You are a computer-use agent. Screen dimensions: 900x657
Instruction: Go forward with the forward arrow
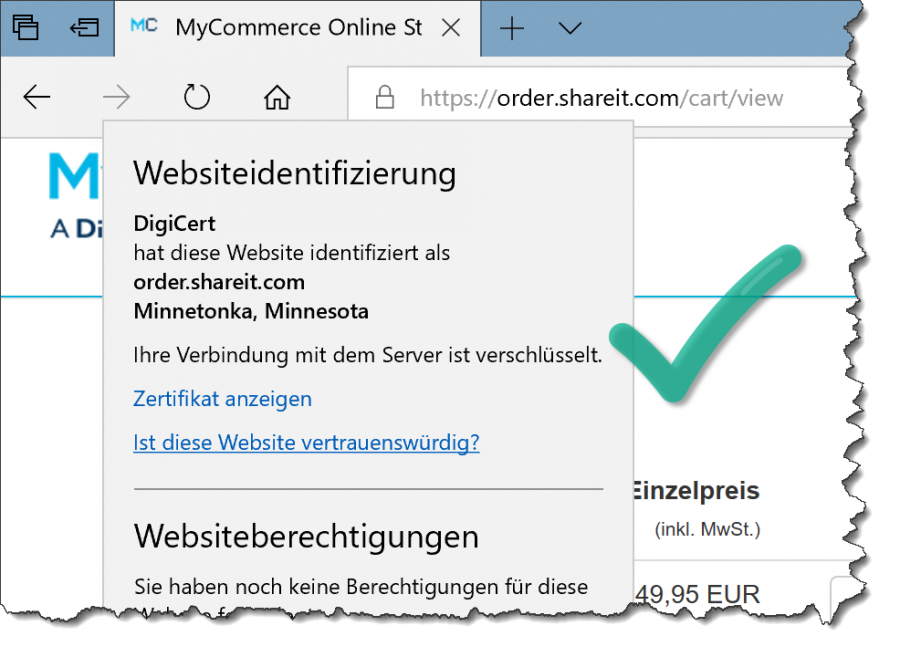click(x=117, y=97)
